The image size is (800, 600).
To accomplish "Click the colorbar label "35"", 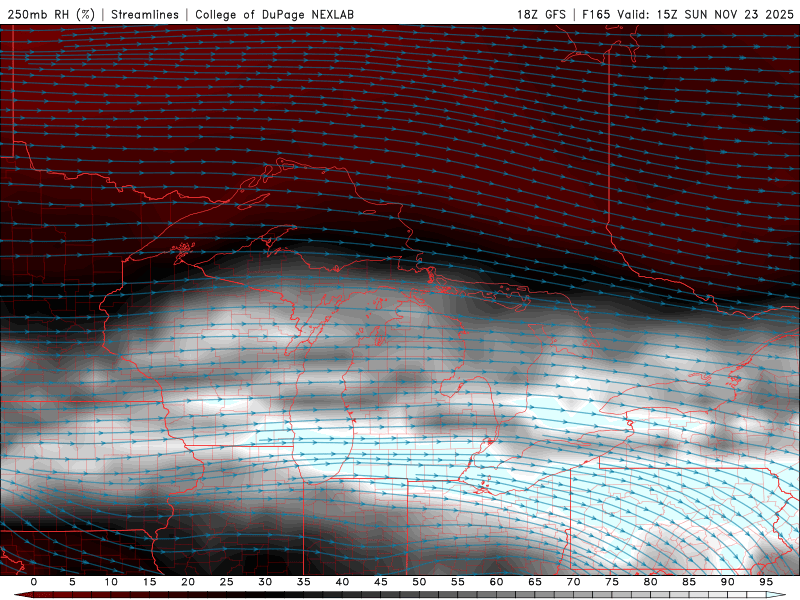I will pos(304,582).
